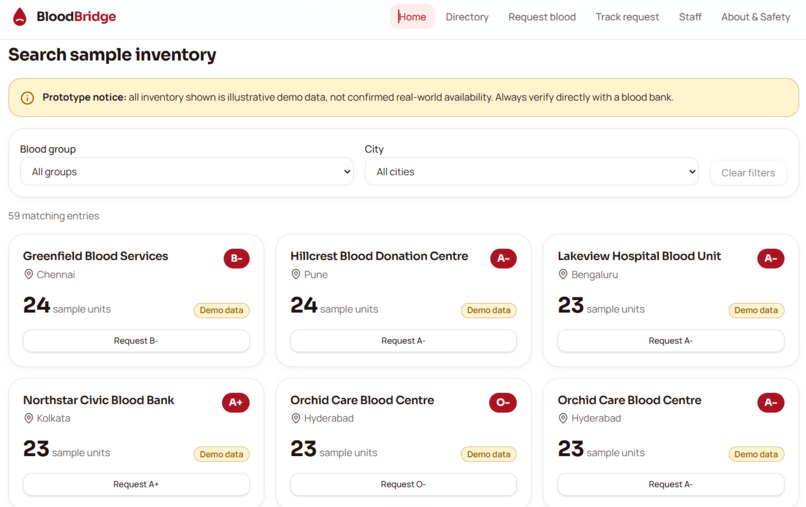Click location pin icon beside Pune

(x=296, y=275)
